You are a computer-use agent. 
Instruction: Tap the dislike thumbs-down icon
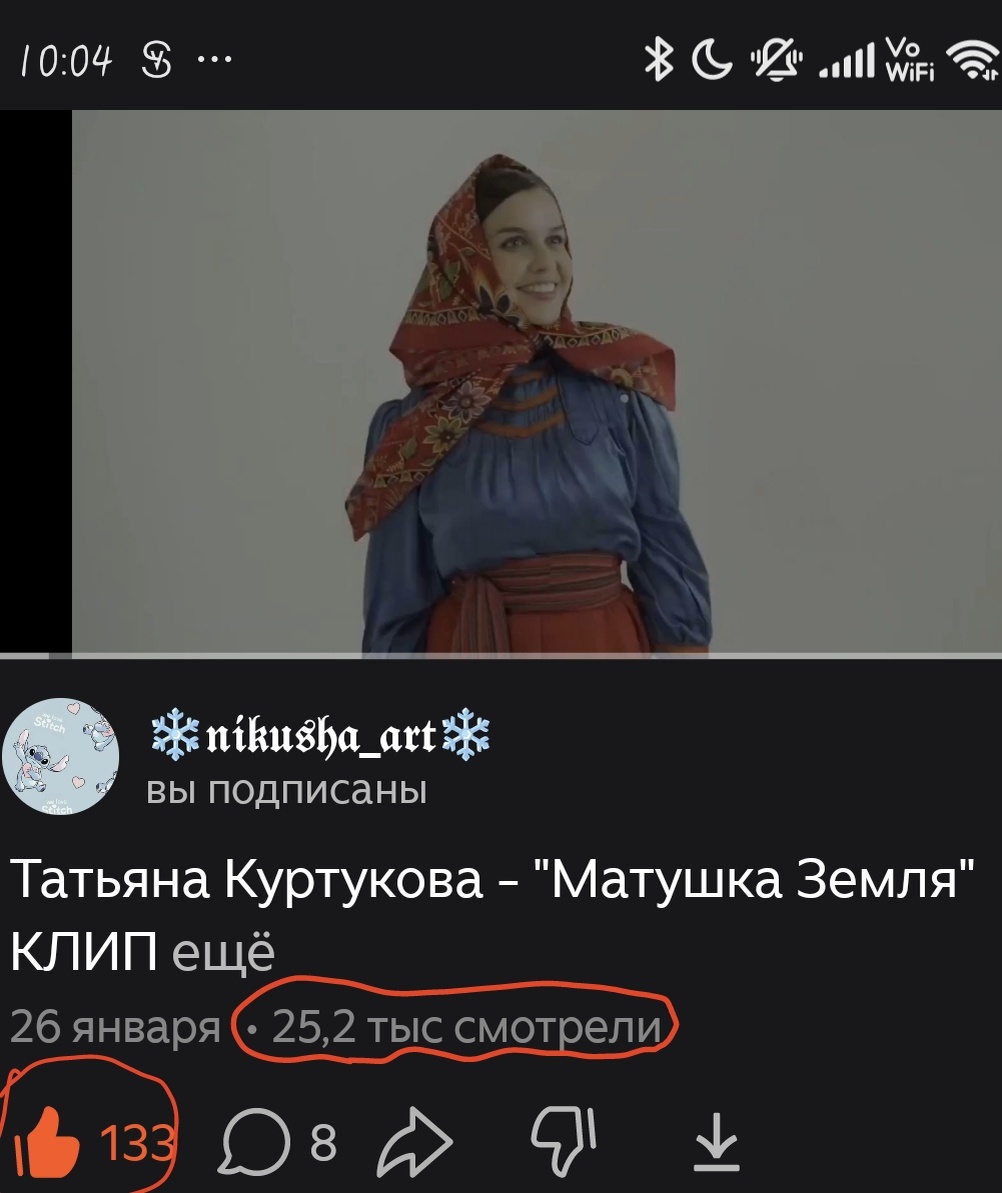click(564, 1140)
